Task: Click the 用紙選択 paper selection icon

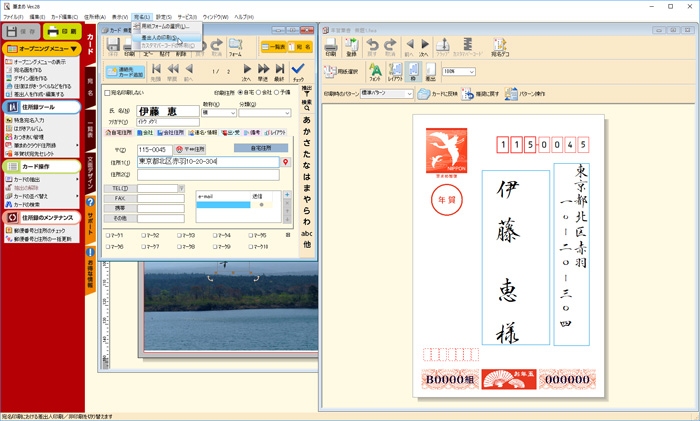Action: tap(340, 72)
